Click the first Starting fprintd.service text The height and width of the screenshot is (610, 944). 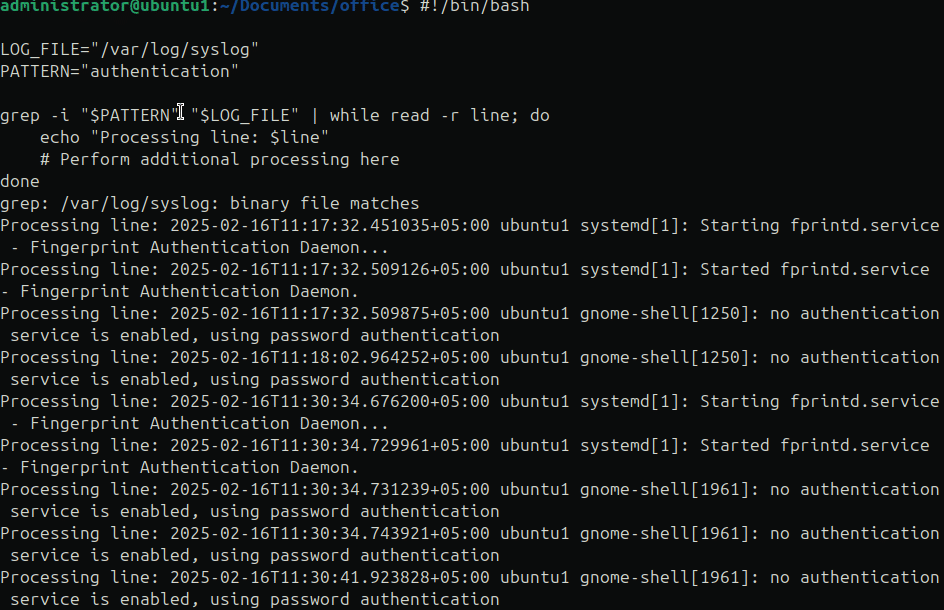(819, 225)
